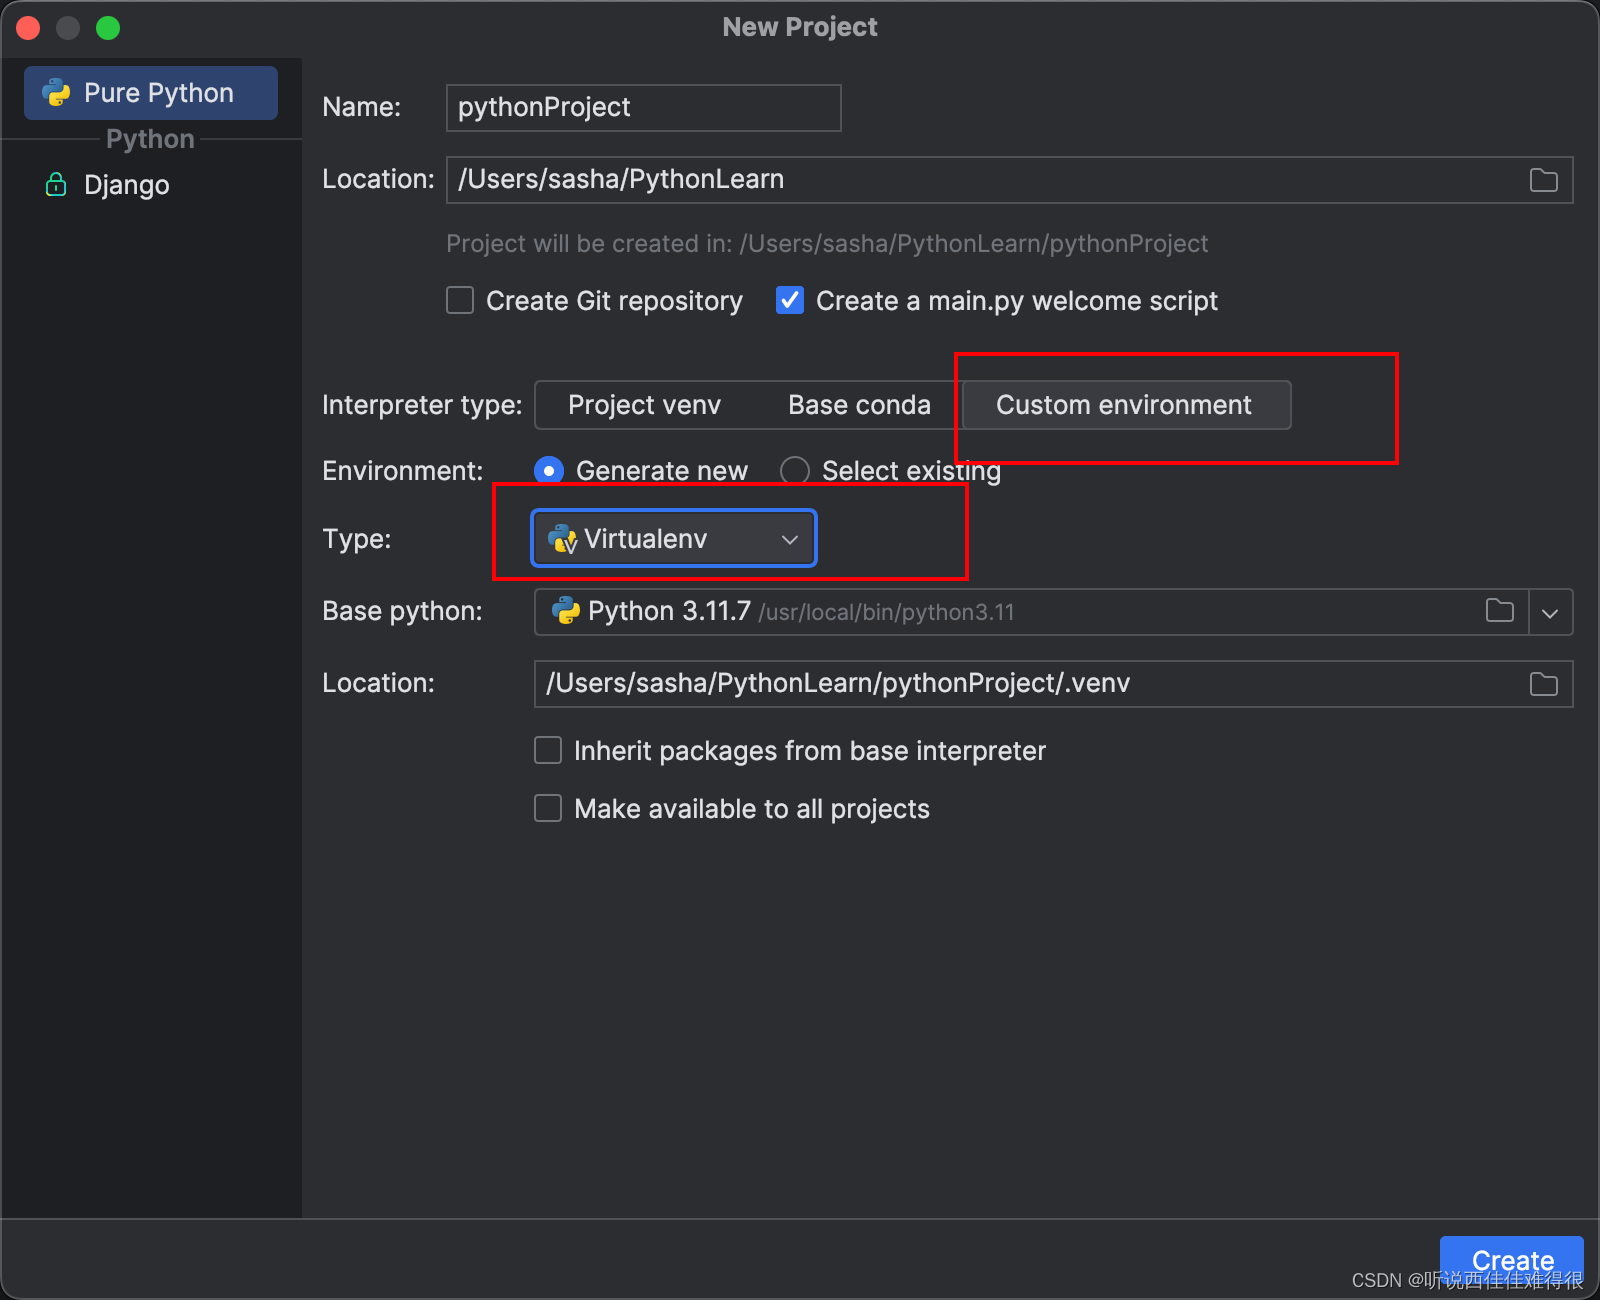Viewport: 1600px width, 1300px height.
Task: Check Make available to all projects
Action: tap(548, 808)
